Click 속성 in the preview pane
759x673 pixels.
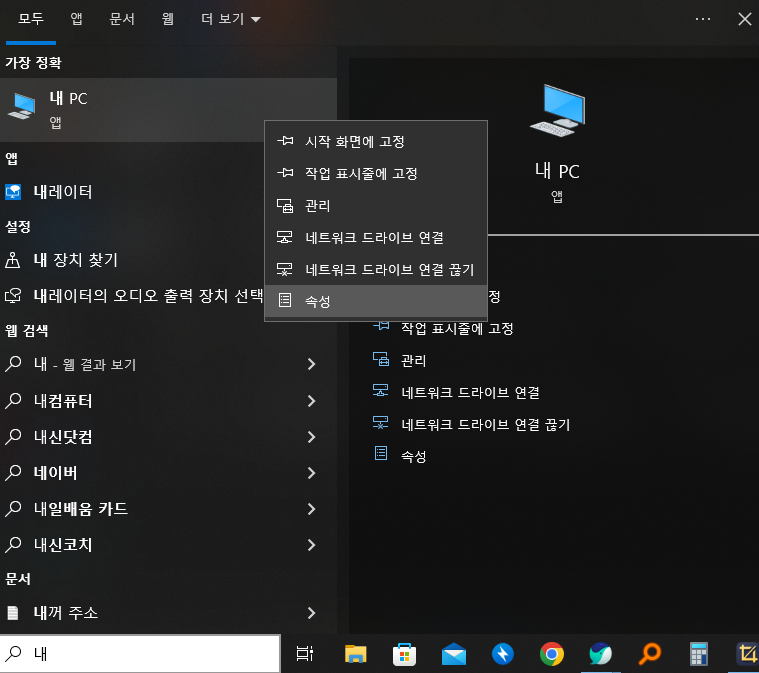pos(413,456)
